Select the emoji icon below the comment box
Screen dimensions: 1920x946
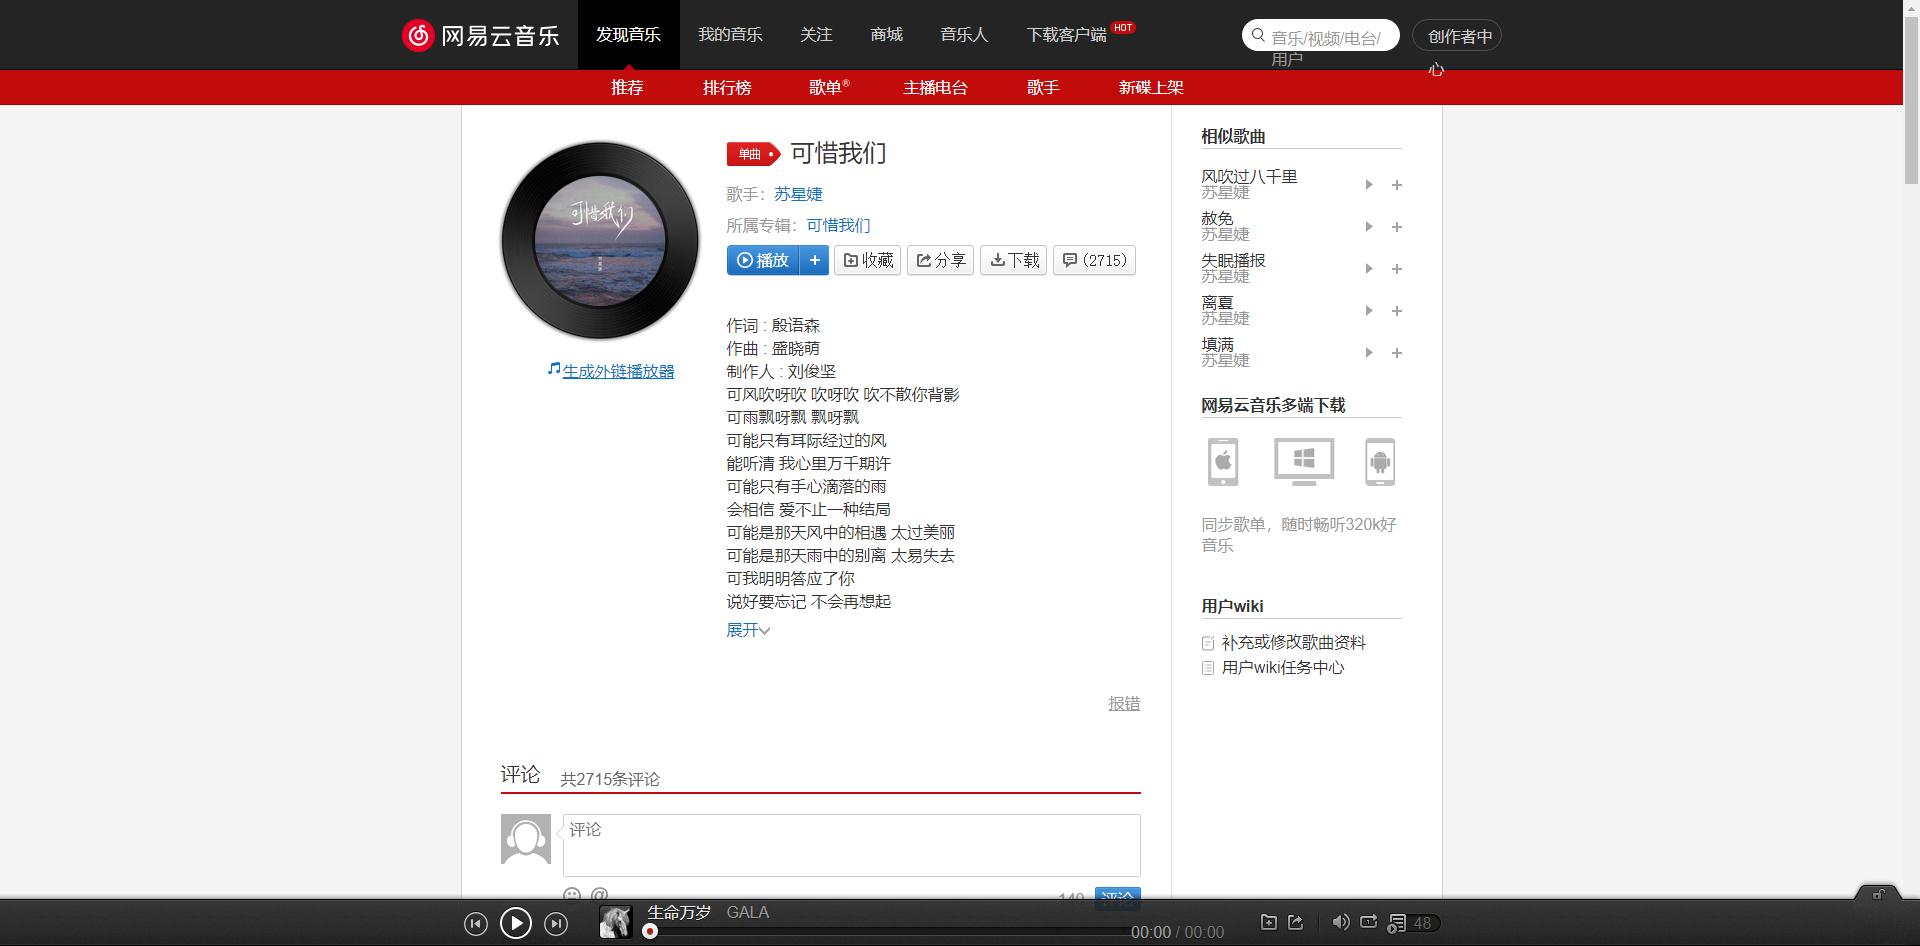click(x=572, y=895)
